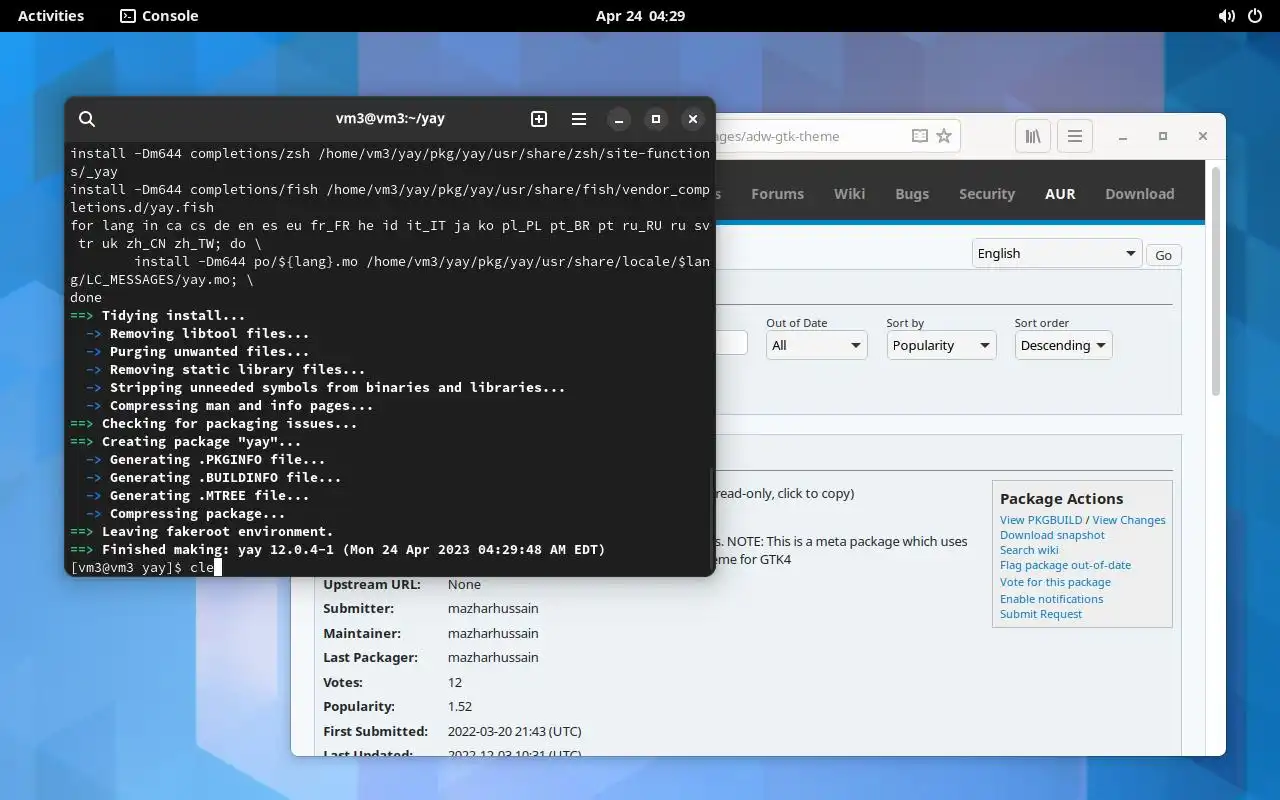Click the 'Leaving fakeroot environment.' line

pyautogui.click(x=202, y=531)
